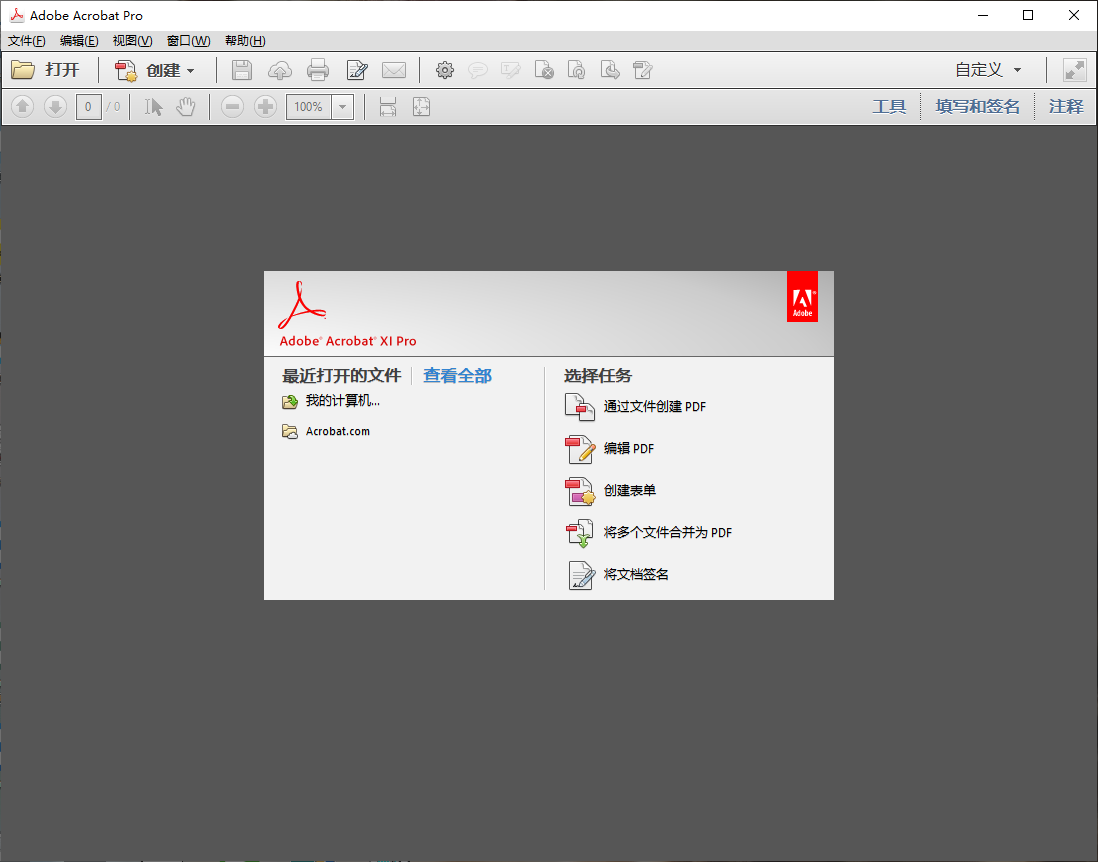Toggle read mode with the expand arrows icon

tap(1075, 70)
